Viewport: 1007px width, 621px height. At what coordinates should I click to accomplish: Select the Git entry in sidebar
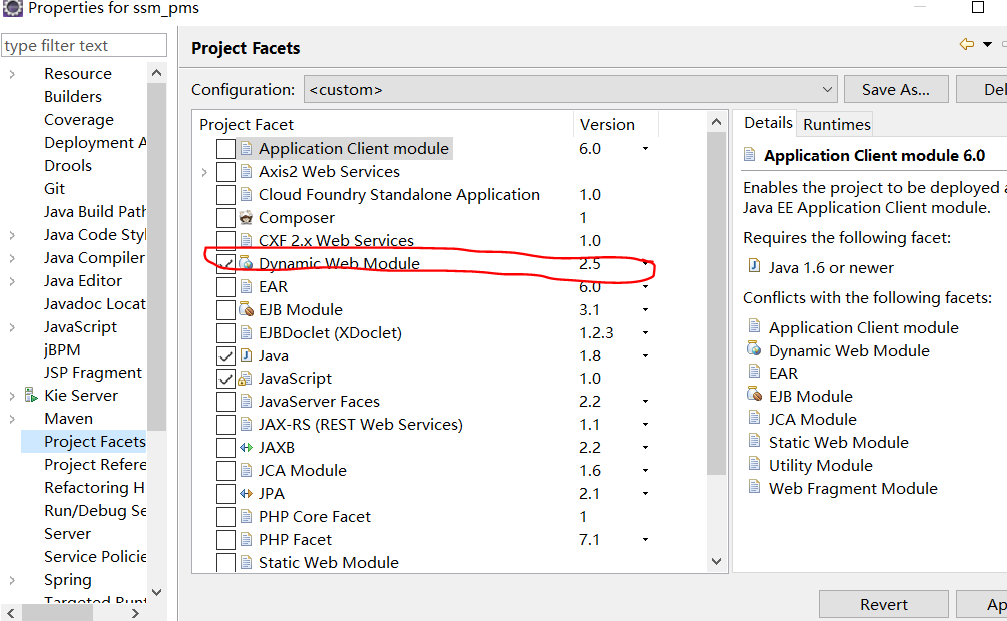(x=55, y=189)
